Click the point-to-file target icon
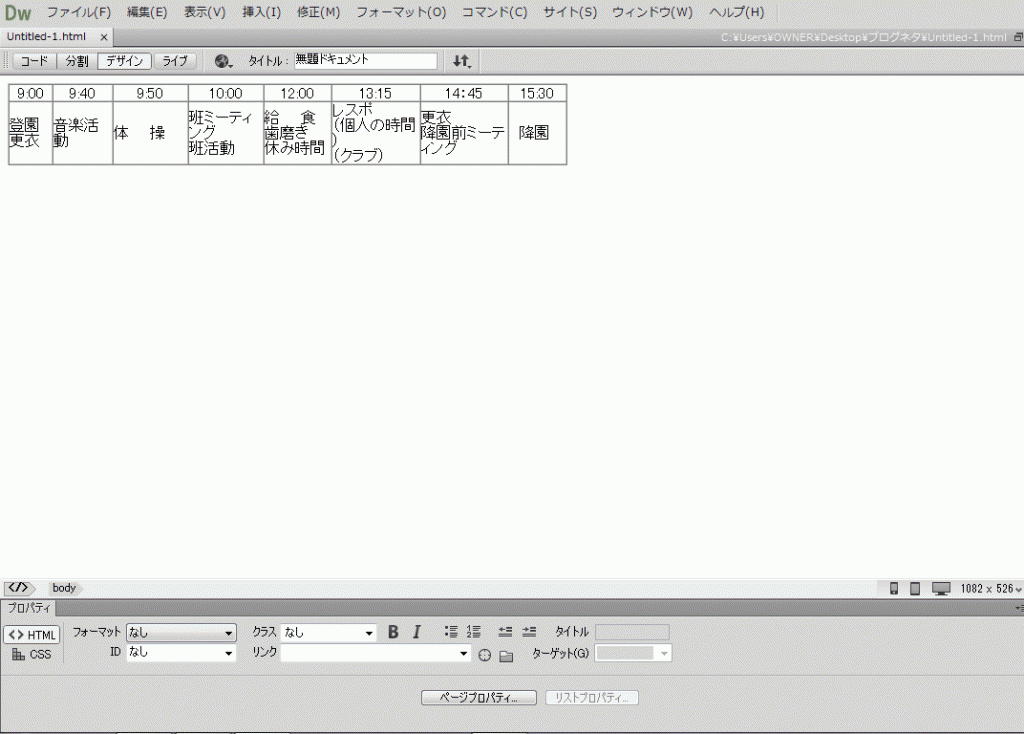 [485, 655]
